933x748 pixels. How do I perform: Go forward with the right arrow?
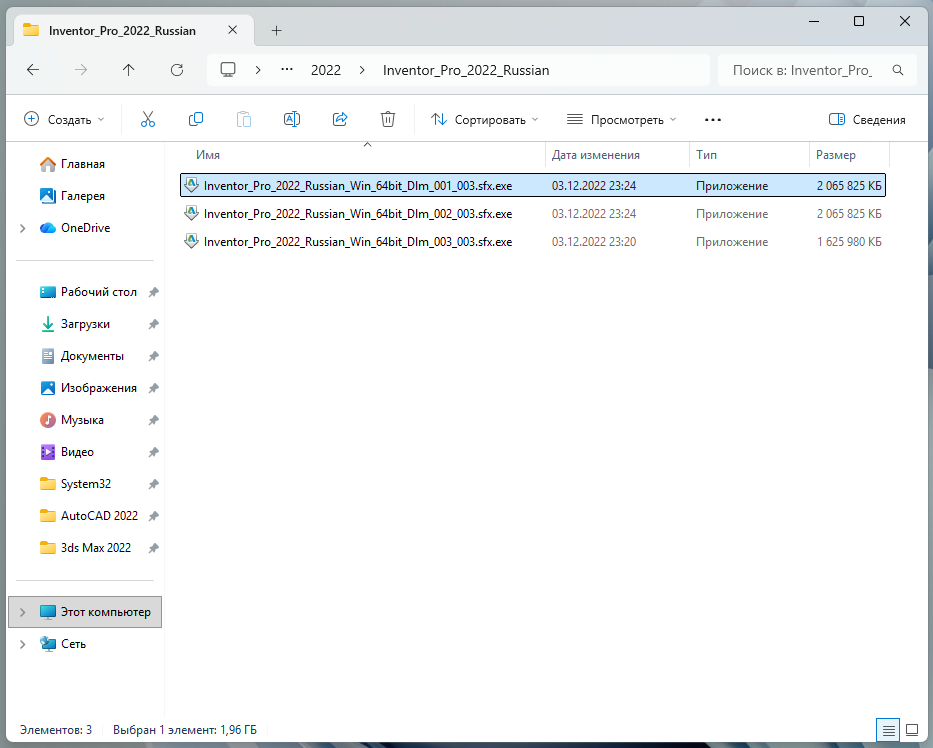coord(81,70)
